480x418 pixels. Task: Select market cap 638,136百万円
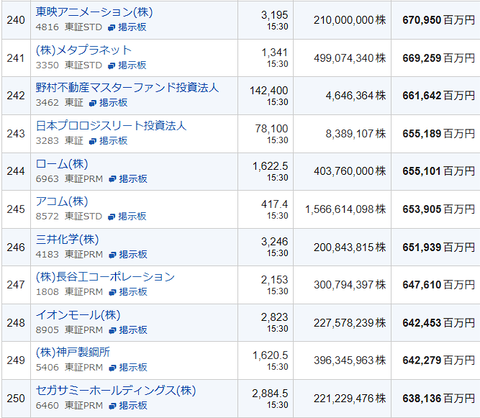pyautogui.click(x=439, y=398)
